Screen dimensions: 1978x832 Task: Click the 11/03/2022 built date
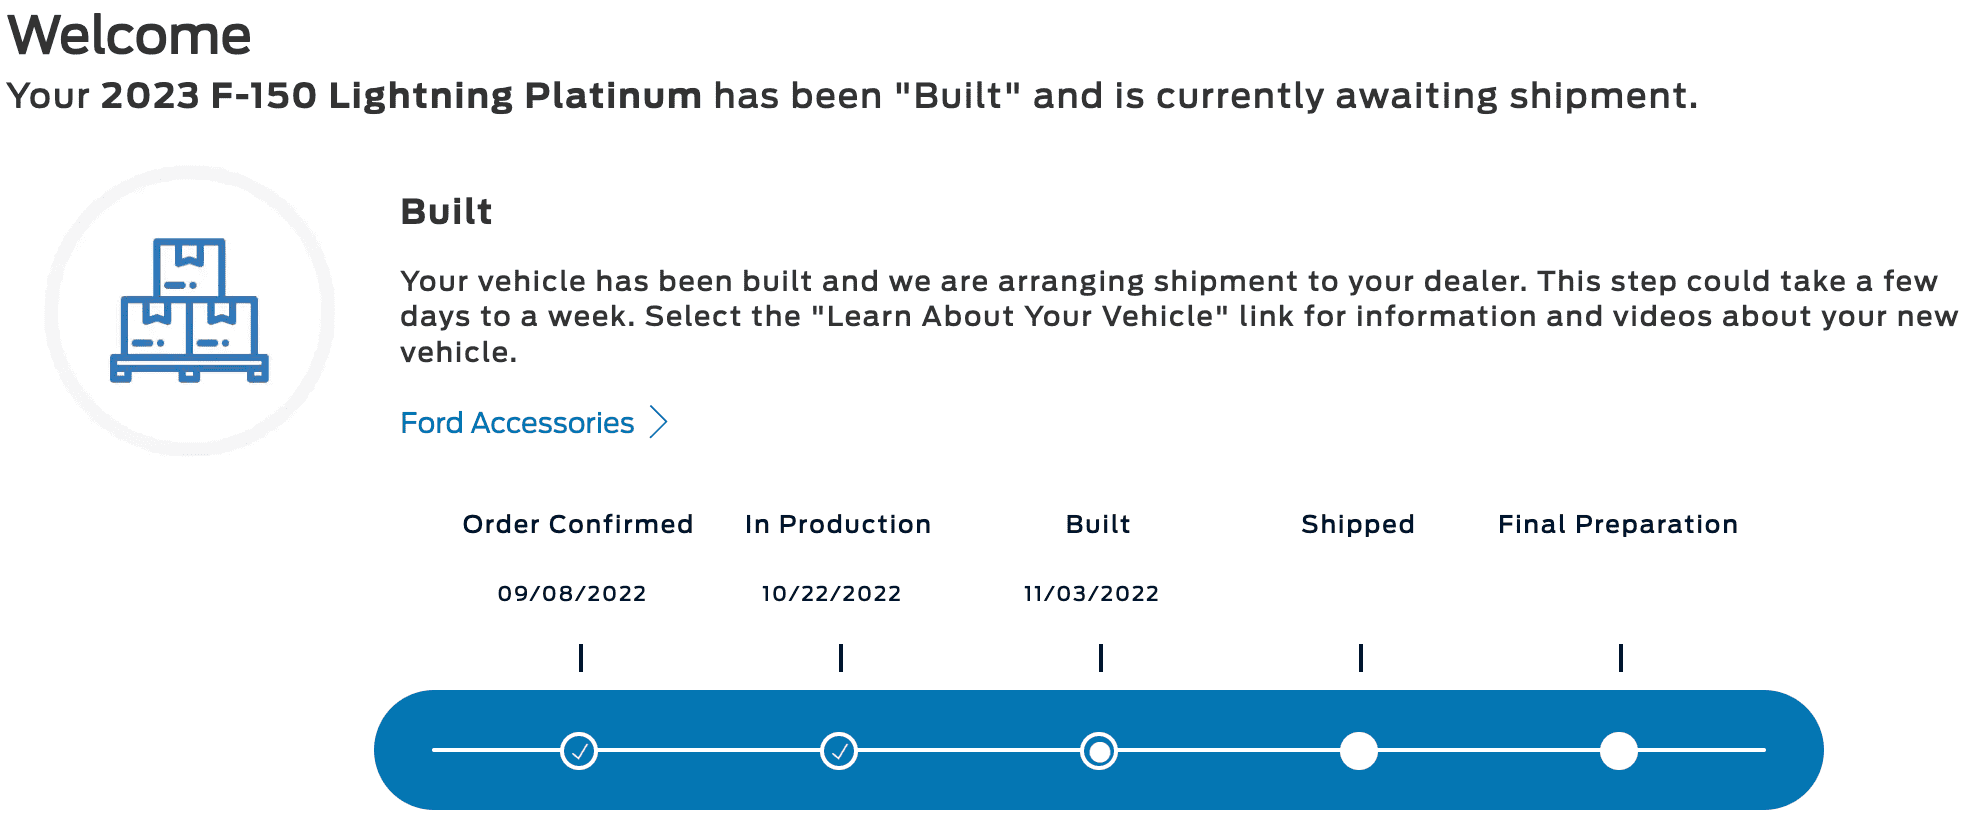(1092, 594)
